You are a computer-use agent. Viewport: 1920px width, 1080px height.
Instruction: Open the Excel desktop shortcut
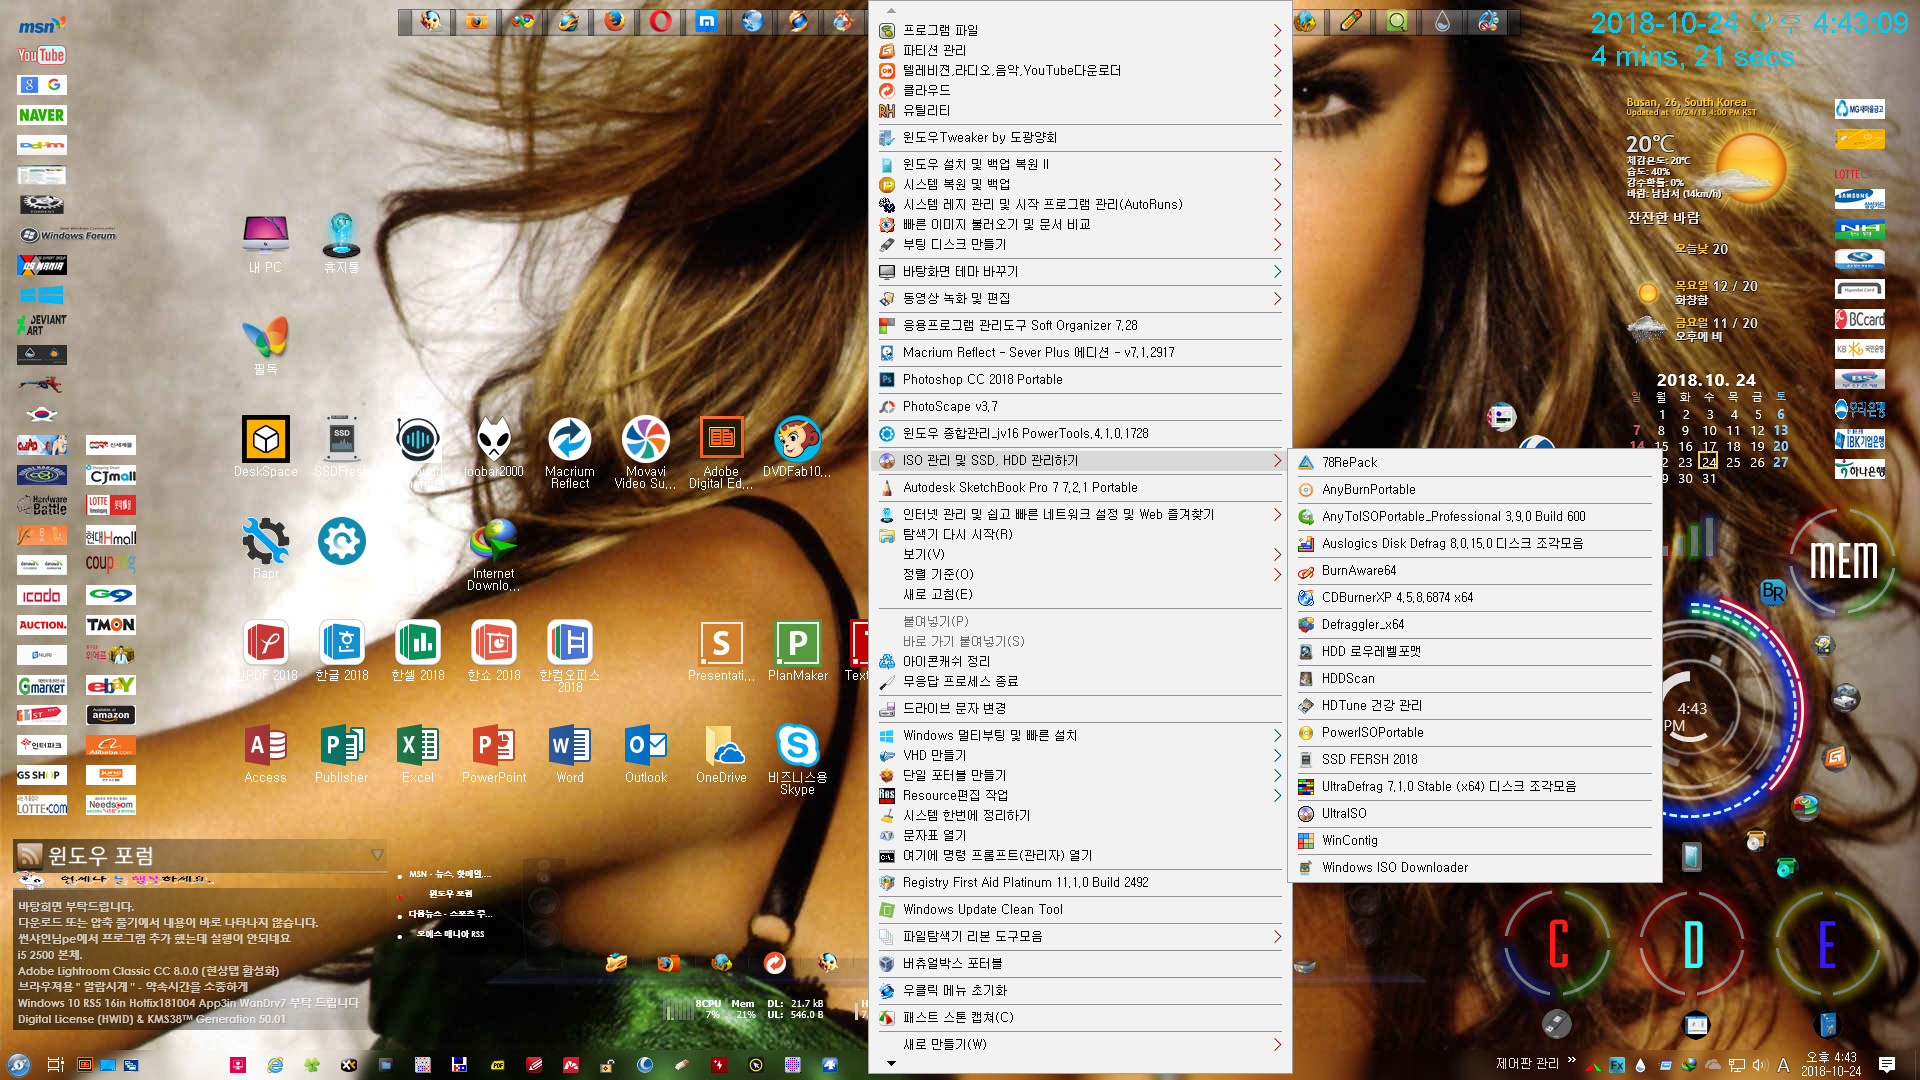click(x=418, y=753)
